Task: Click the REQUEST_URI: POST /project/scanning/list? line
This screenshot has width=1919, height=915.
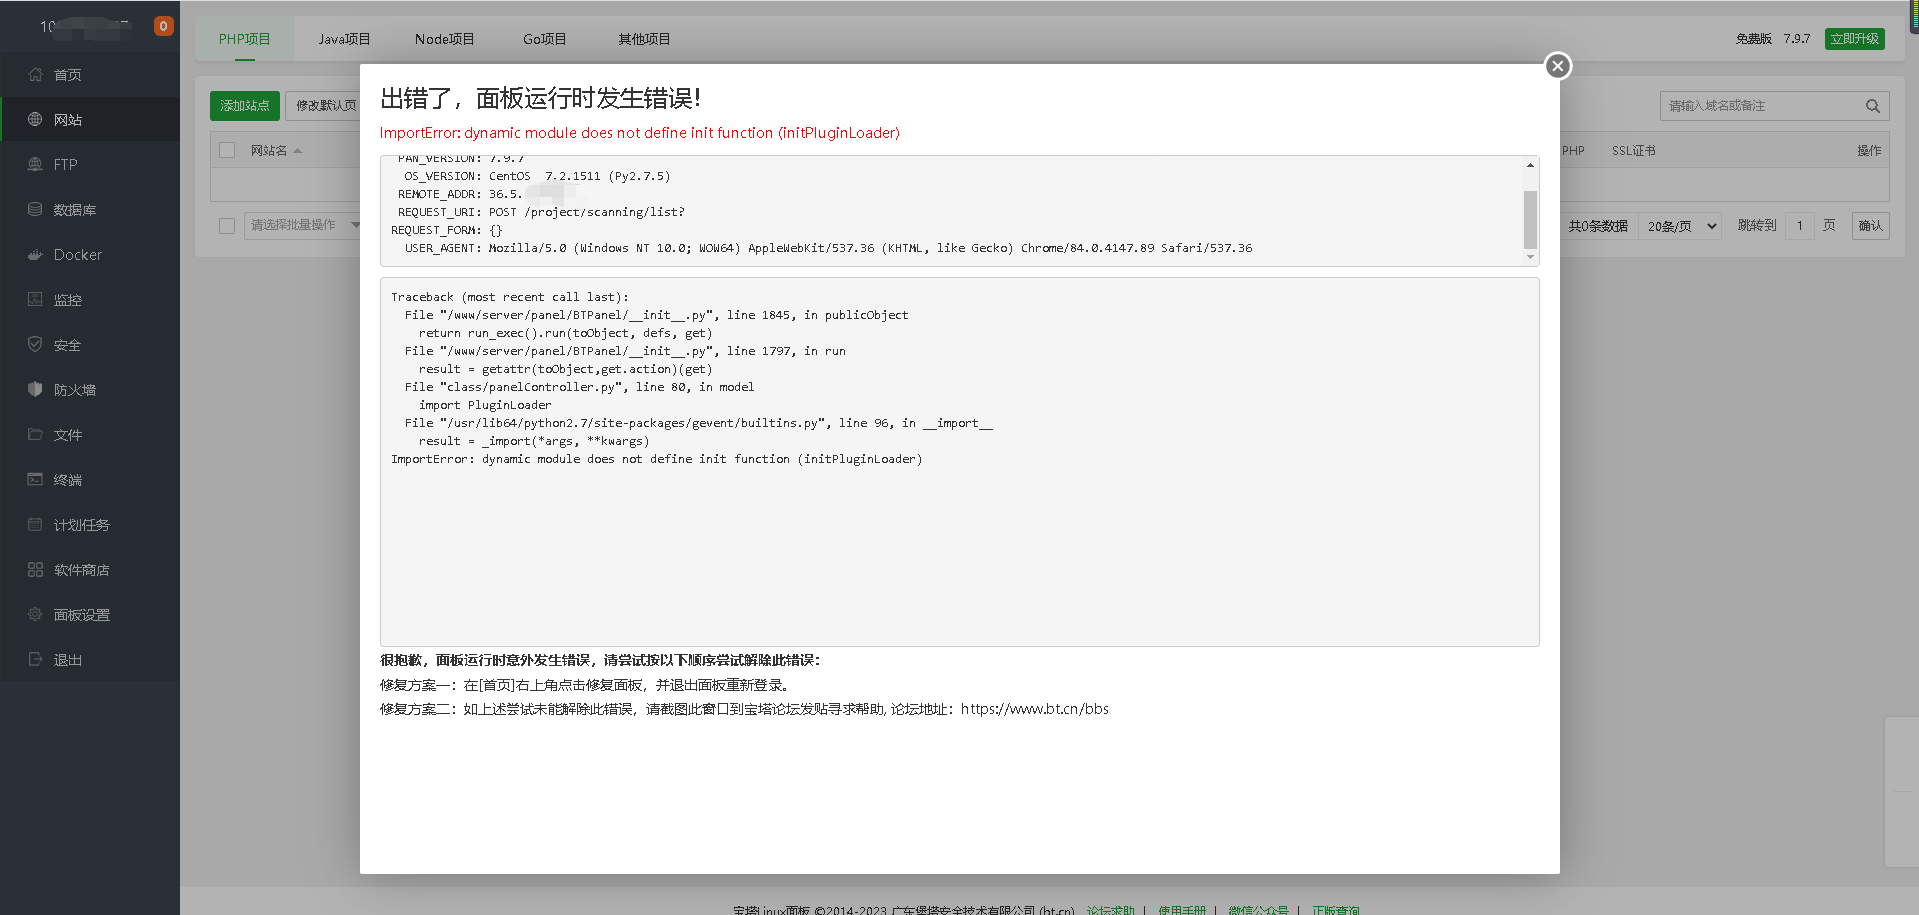Action: 541,212
